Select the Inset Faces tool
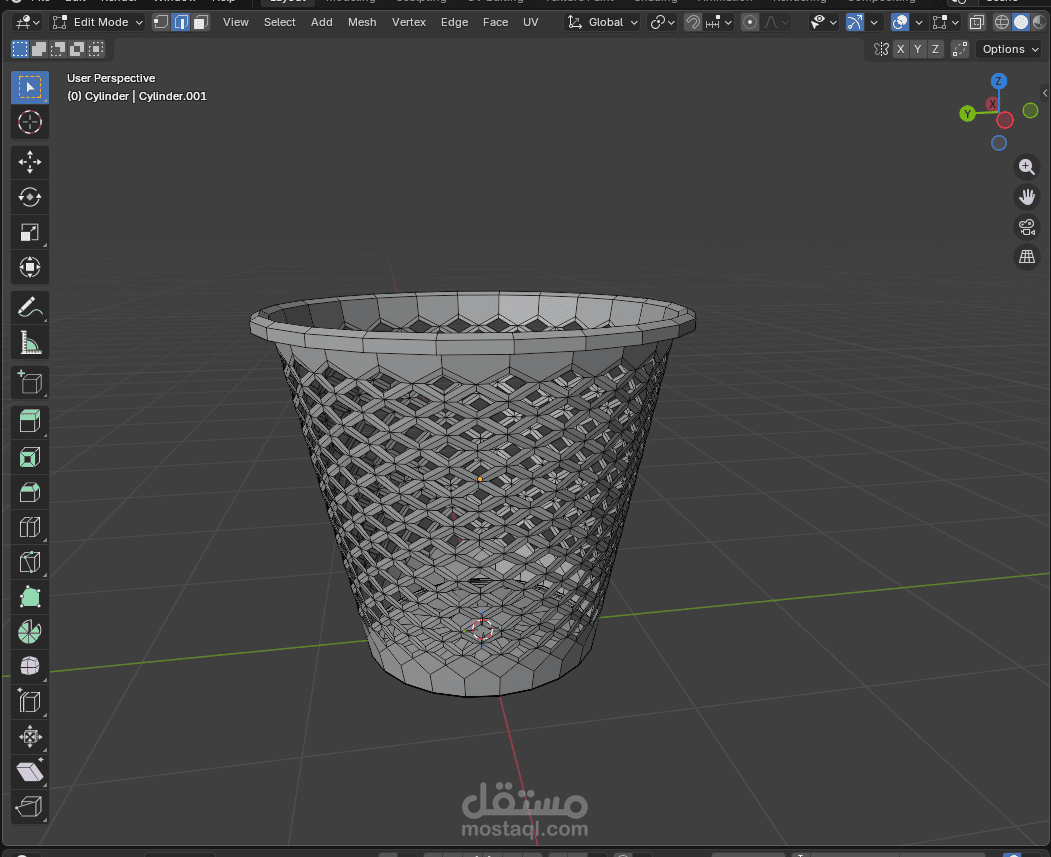This screenshot has height=857, width=1051. (x=30, y=458)
